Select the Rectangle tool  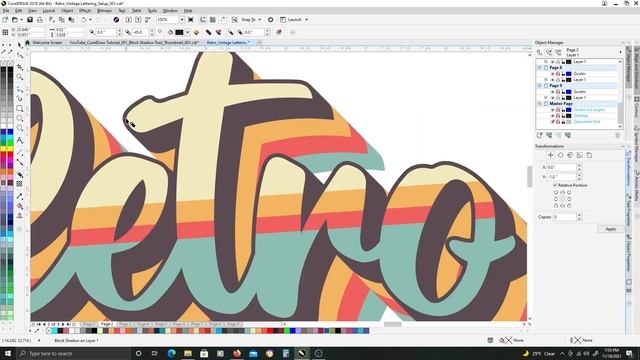tap(20, 109)
